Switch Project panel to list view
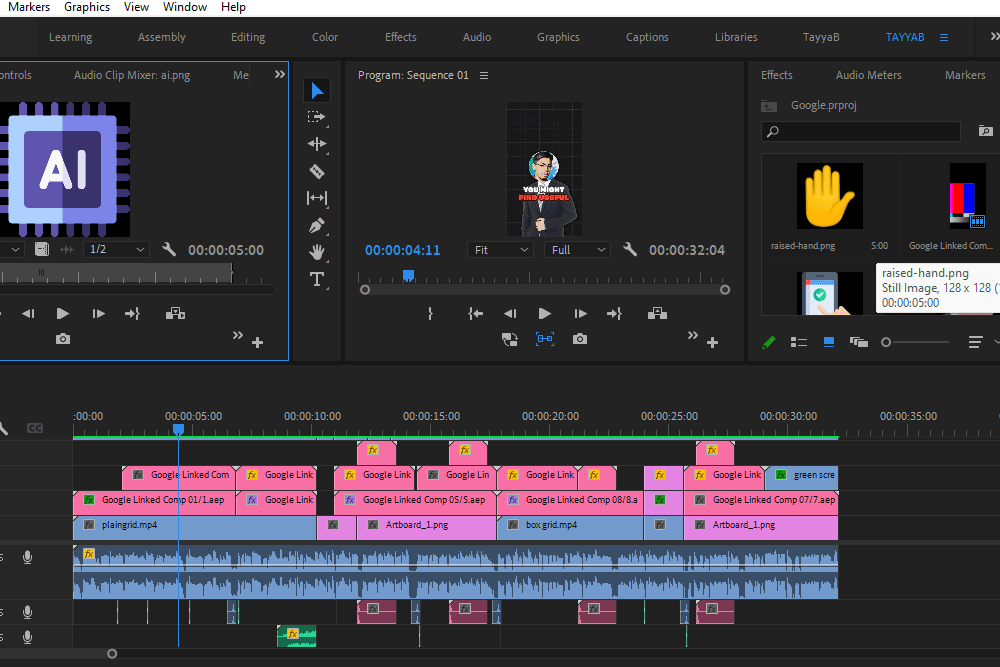 [x=799, y=342]
